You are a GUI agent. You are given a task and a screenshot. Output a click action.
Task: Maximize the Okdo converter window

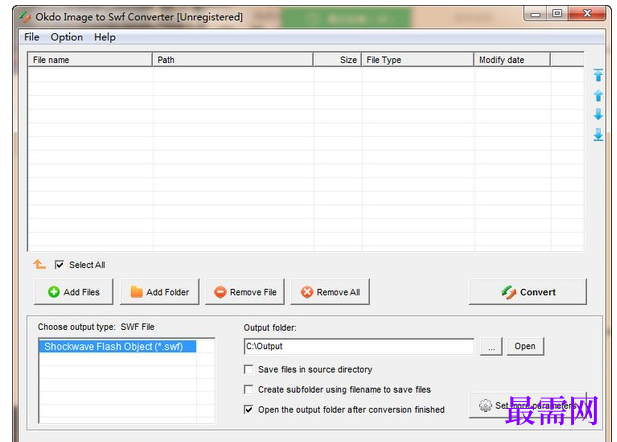click(557, 13)
